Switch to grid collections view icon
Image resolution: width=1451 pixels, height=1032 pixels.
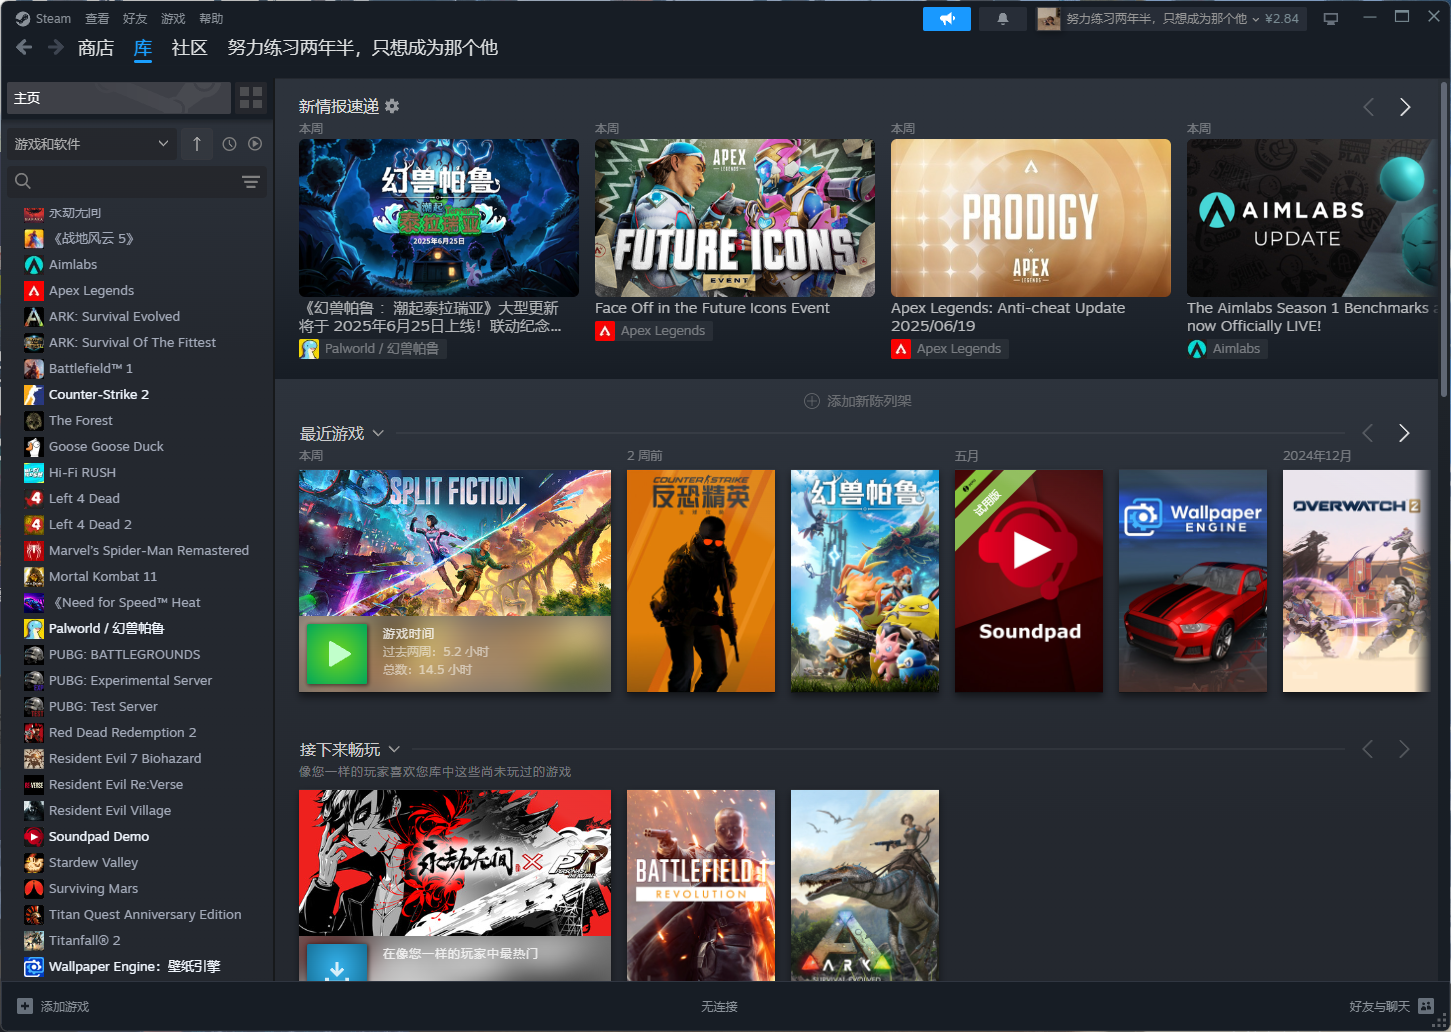click(251, 98)
